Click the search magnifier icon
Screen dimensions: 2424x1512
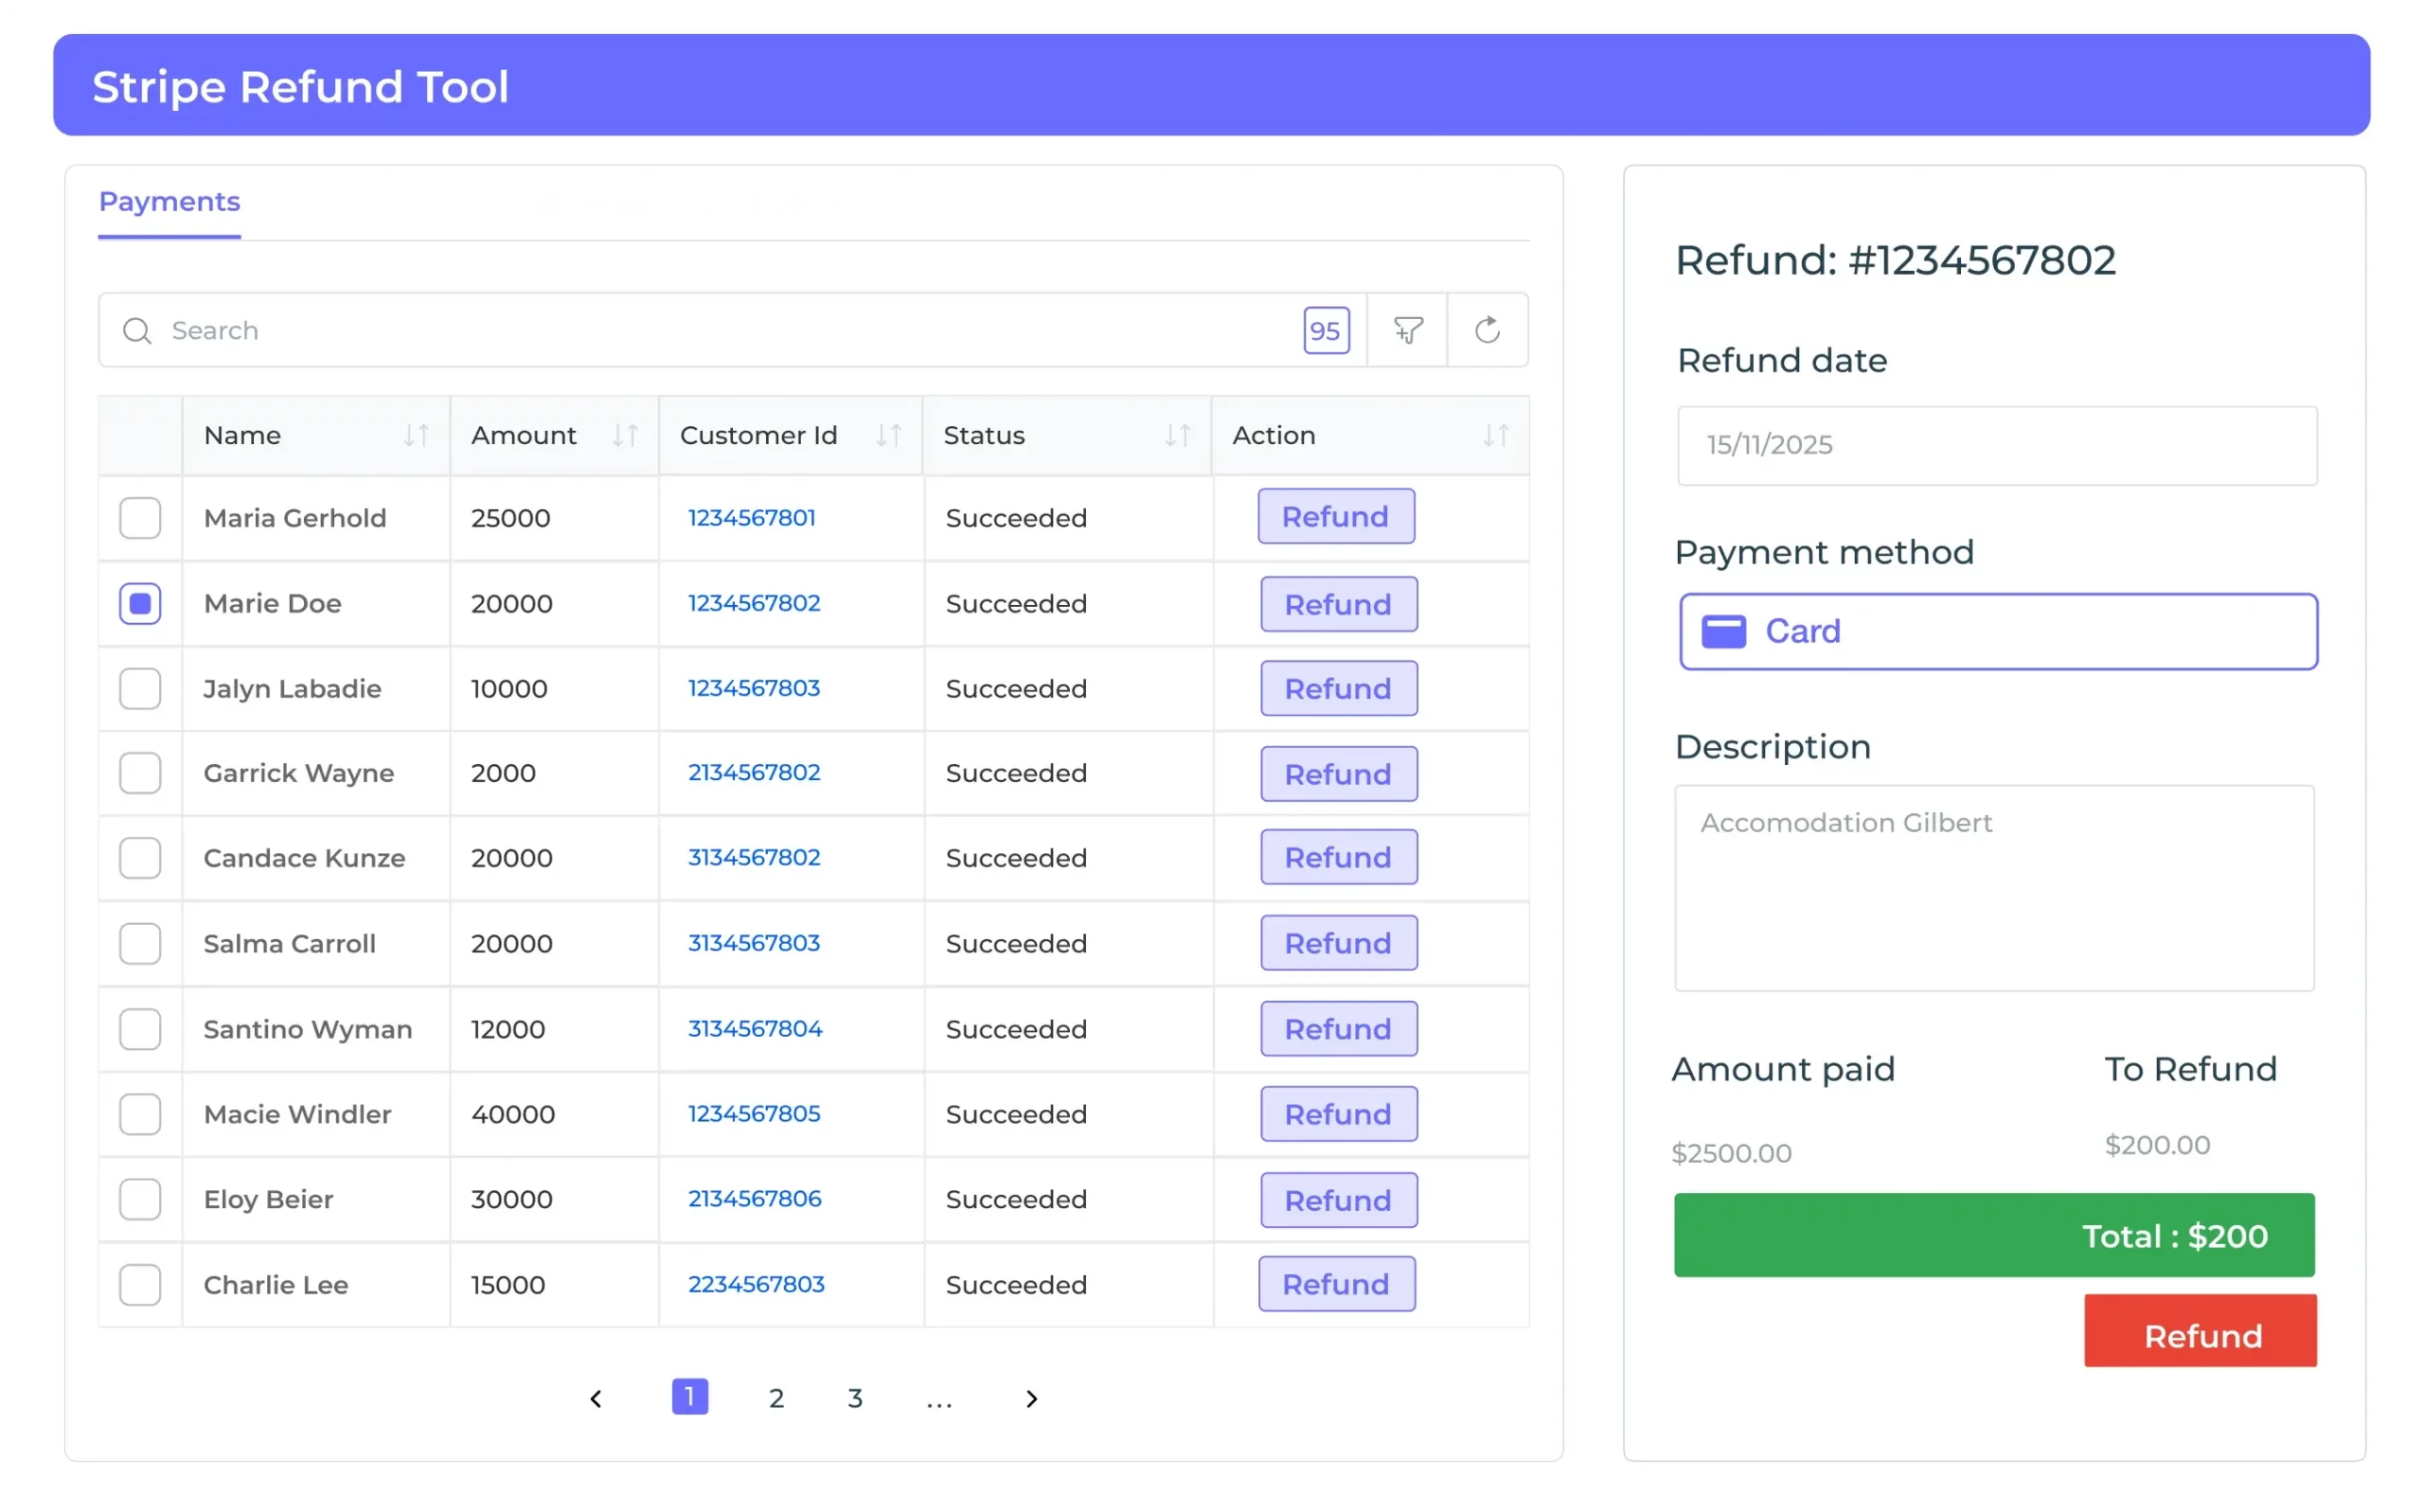pyautogui.click(x=137, y=330)
